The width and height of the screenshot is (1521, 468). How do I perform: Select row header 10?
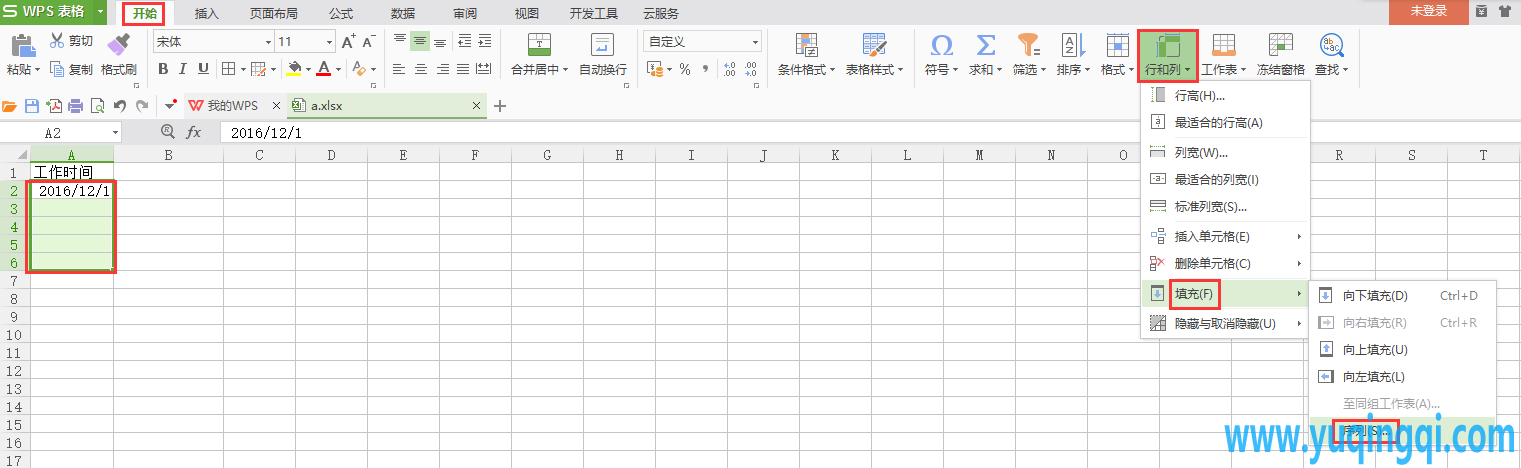click(14, 334)
